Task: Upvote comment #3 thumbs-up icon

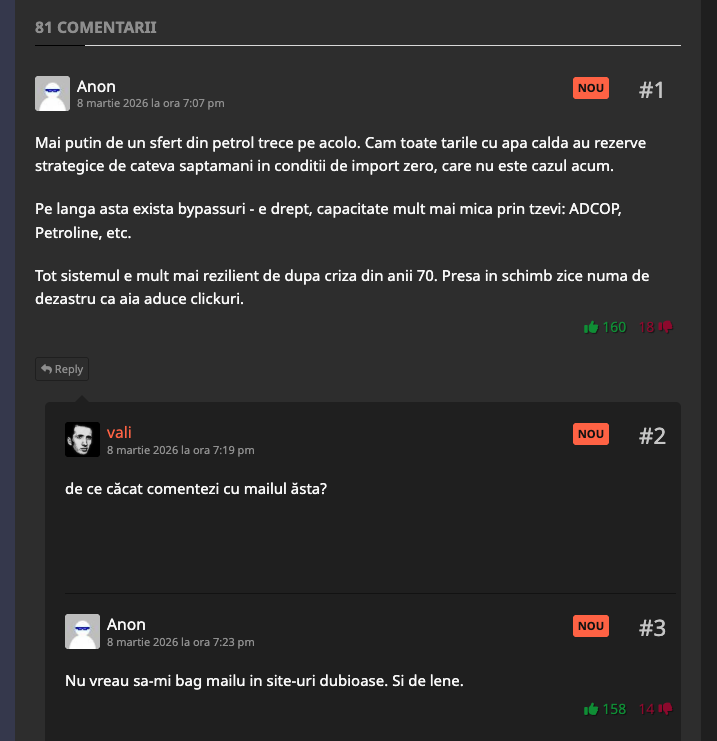Action: coord(591,709)
